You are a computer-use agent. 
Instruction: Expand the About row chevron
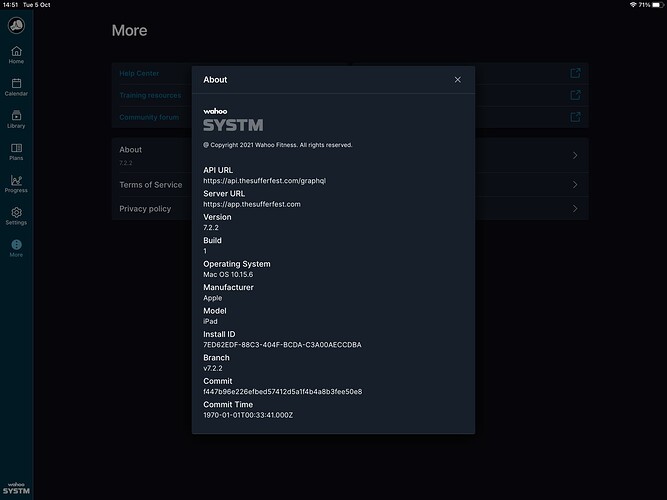click(x=575, y=155)
